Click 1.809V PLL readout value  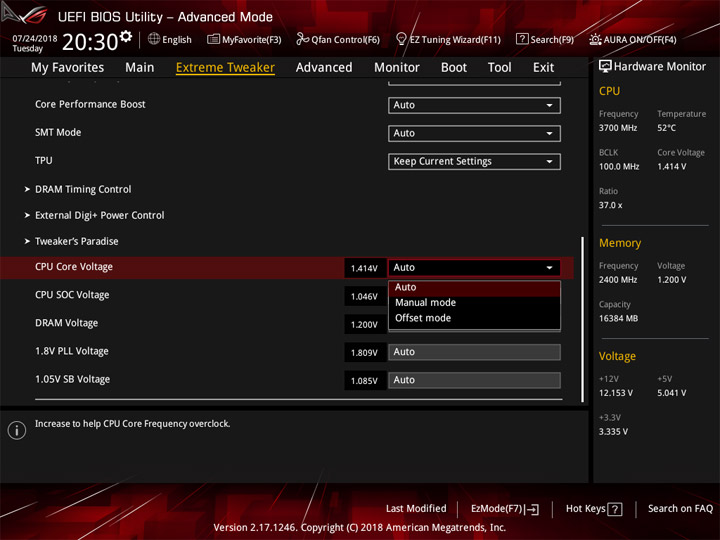[365, 353]
